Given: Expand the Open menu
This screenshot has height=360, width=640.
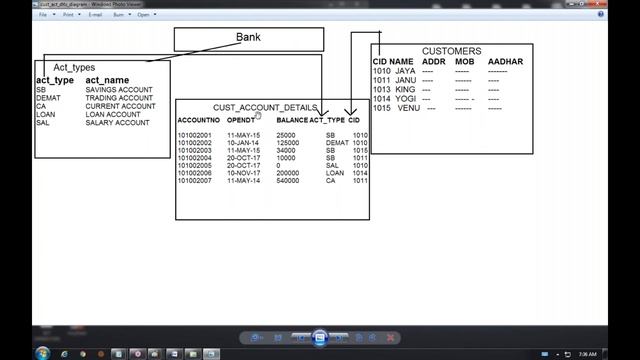Looking at the screenshot, I should point(147,15).
